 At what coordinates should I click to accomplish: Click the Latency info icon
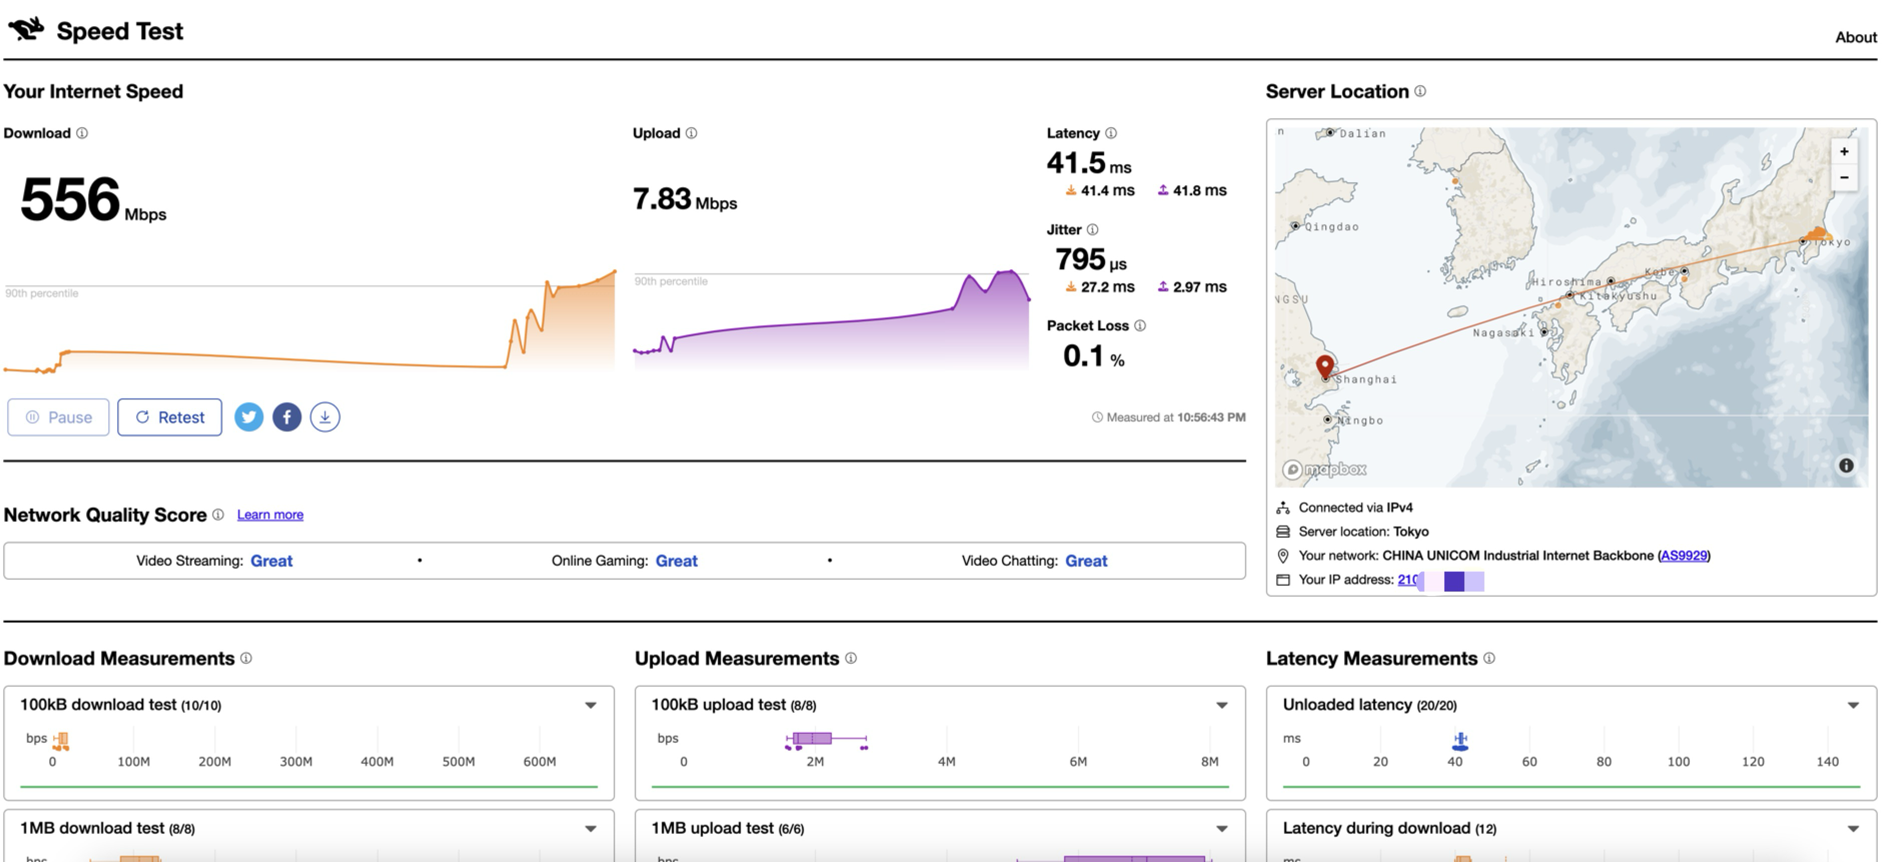coord(1111,133)
